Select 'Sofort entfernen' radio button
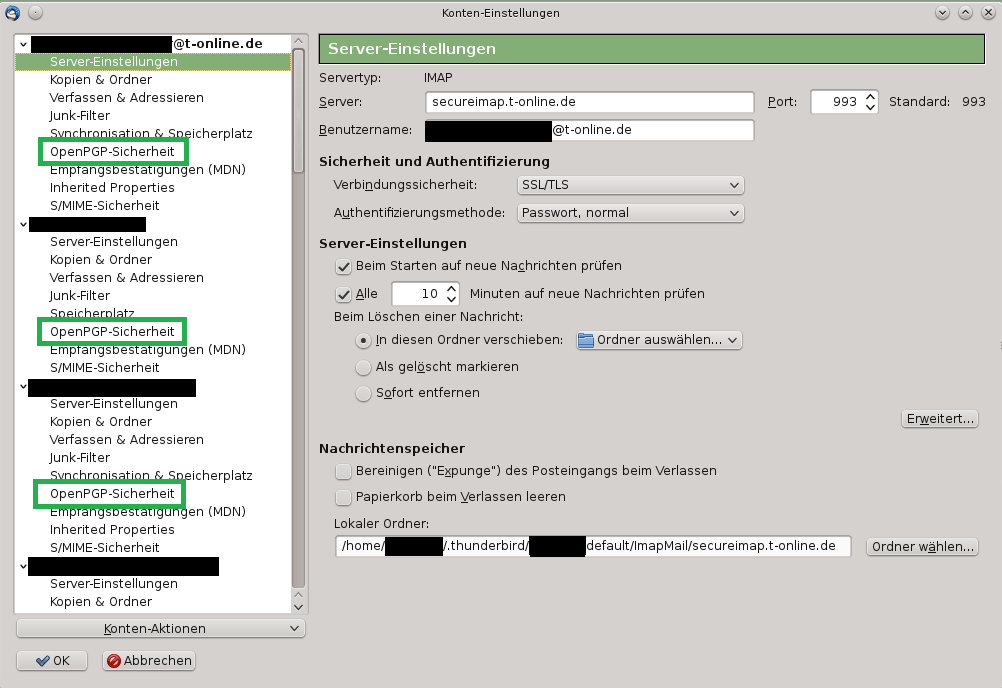Screen dimensions: 1002x688 pos(363,393)
